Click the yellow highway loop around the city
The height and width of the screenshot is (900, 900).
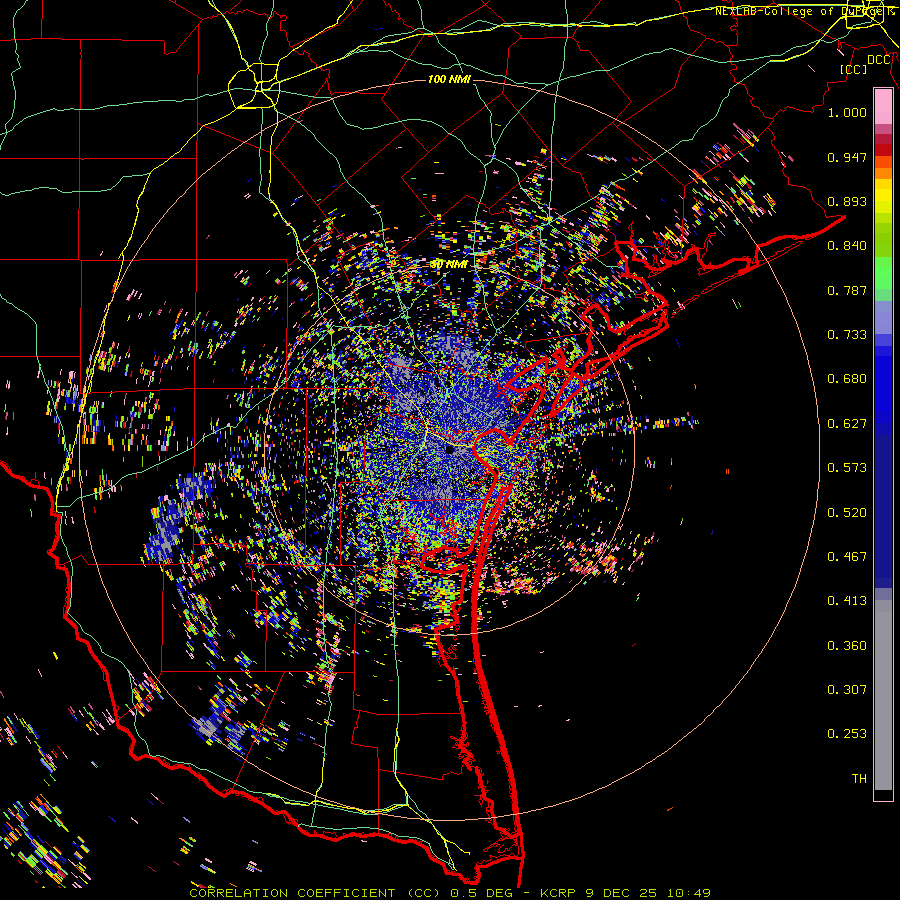click(254, 86)
